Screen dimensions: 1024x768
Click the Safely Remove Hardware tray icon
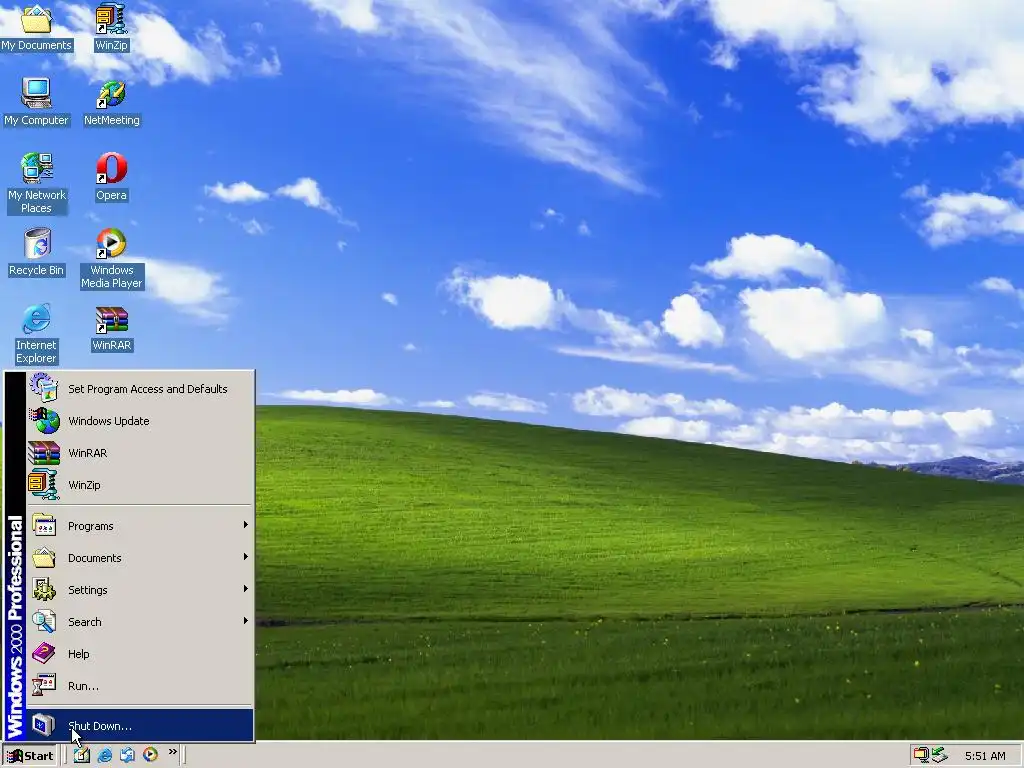coord(939,756)
